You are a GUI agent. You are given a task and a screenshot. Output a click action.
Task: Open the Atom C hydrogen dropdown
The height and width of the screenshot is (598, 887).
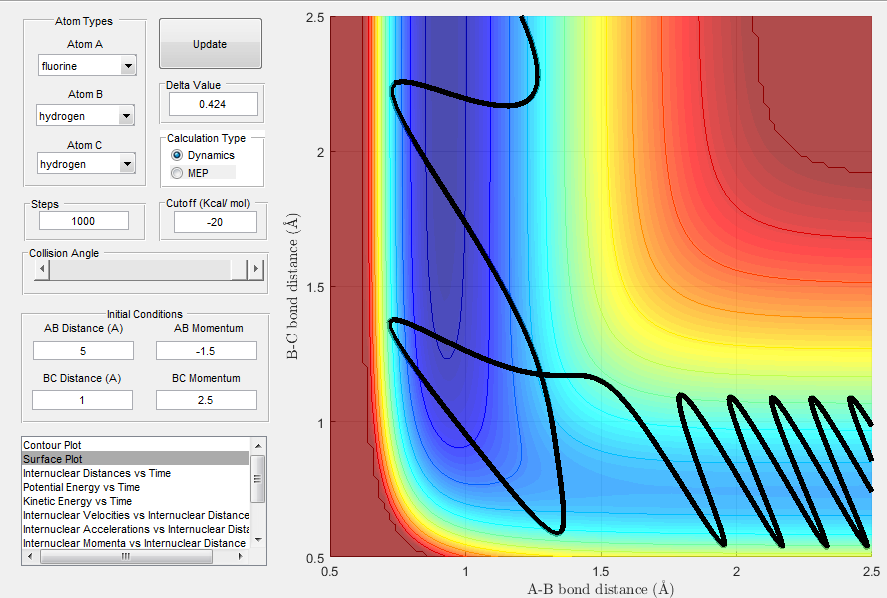coord(86,164)
